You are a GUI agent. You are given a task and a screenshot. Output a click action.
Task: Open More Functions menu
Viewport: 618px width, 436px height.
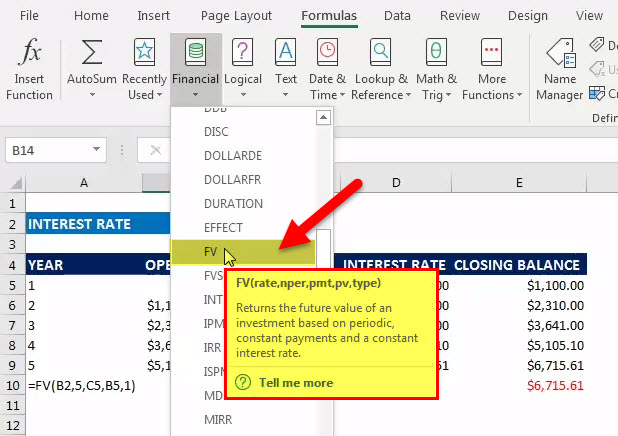492,69
